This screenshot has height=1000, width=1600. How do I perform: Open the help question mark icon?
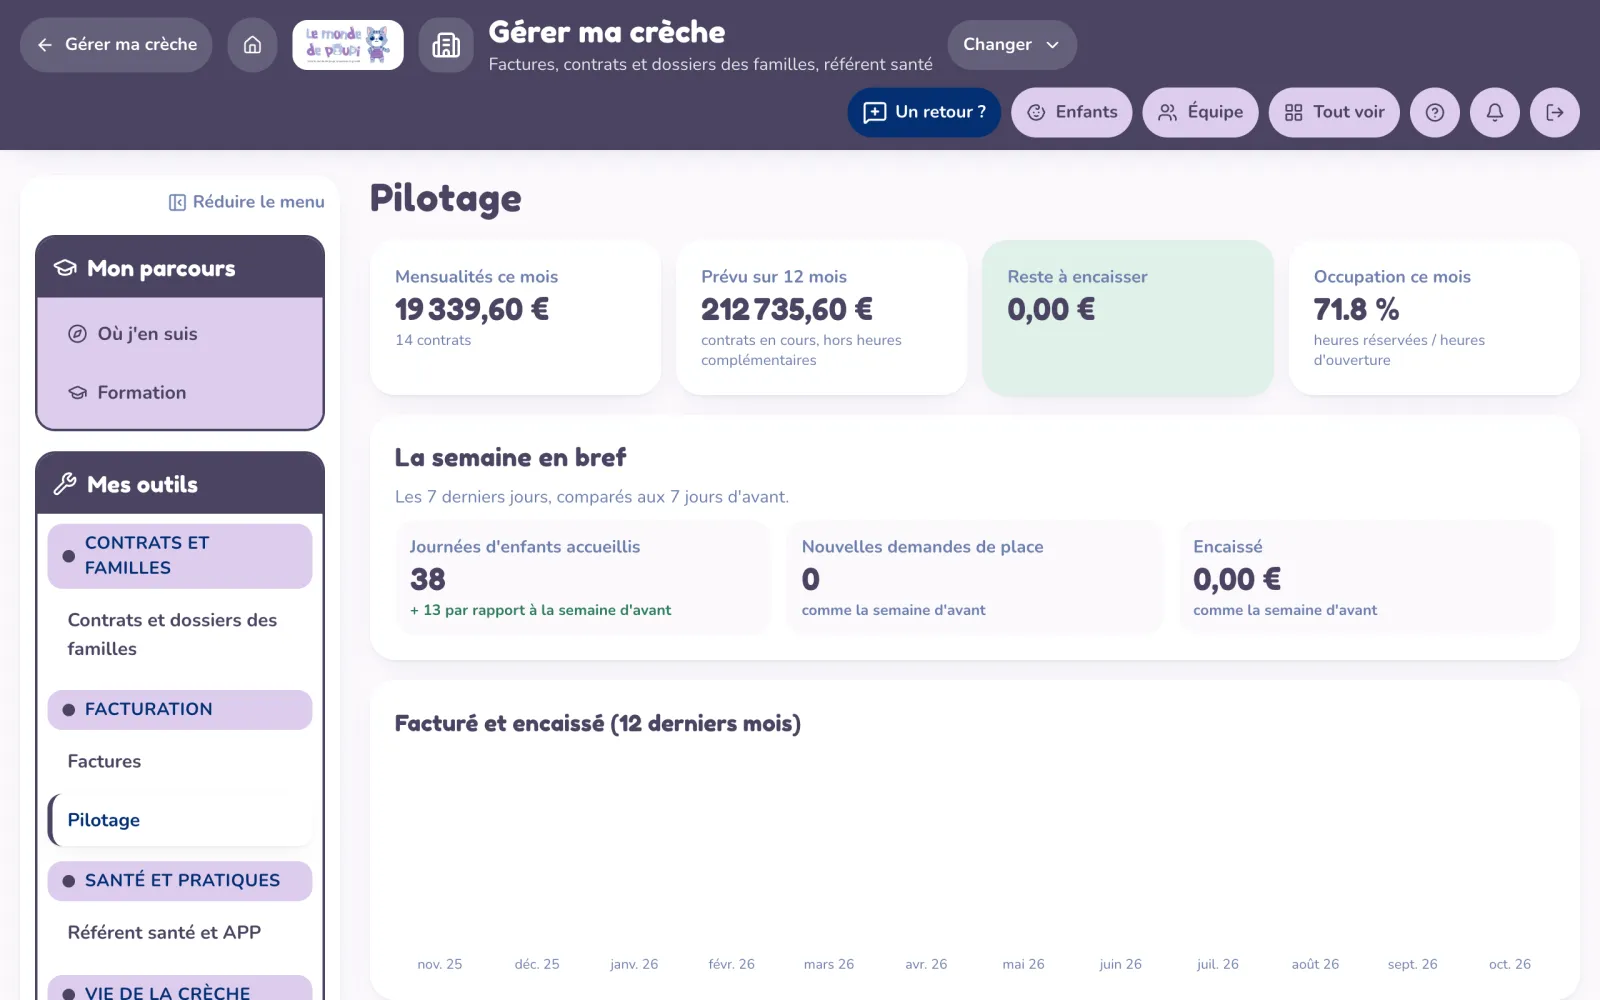1435,112
